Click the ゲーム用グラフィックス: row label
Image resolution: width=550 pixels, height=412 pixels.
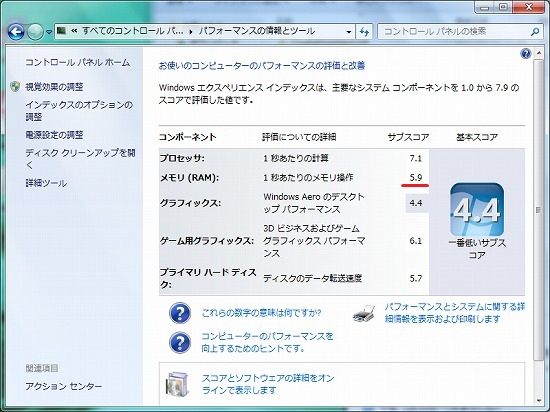[x=207, y=241]
